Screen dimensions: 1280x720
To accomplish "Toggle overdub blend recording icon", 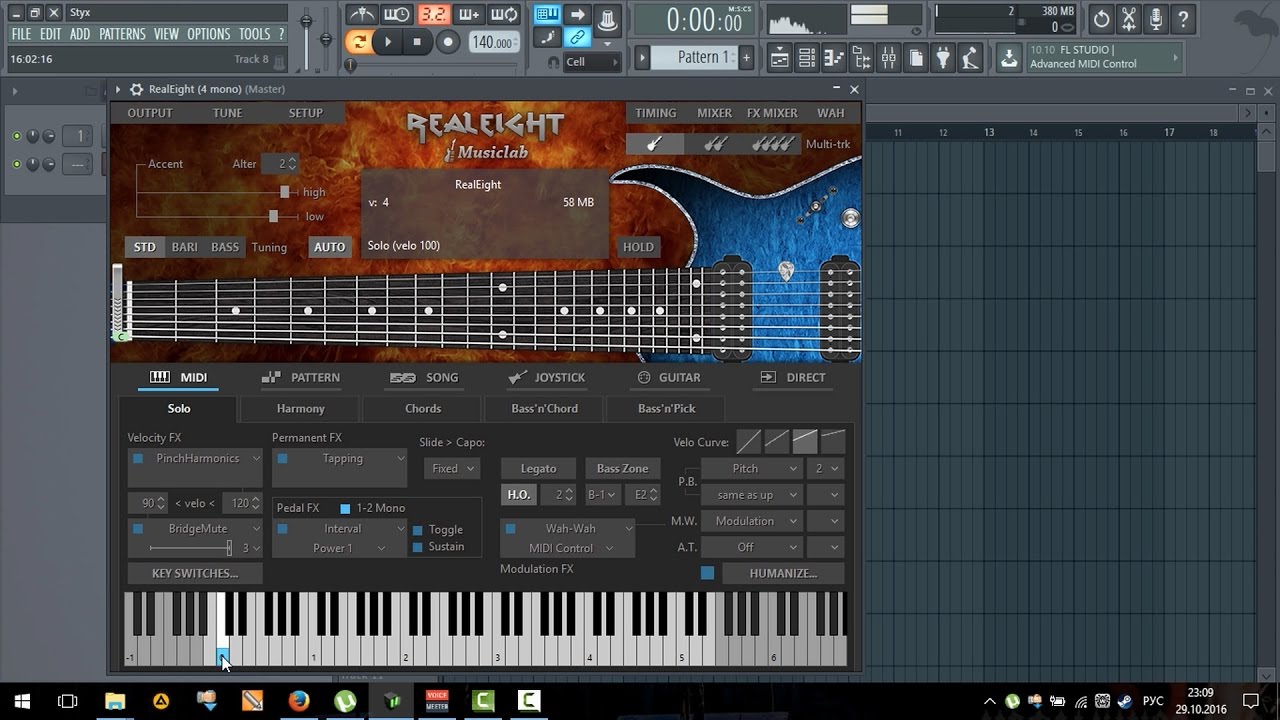I will coord(469,15).
